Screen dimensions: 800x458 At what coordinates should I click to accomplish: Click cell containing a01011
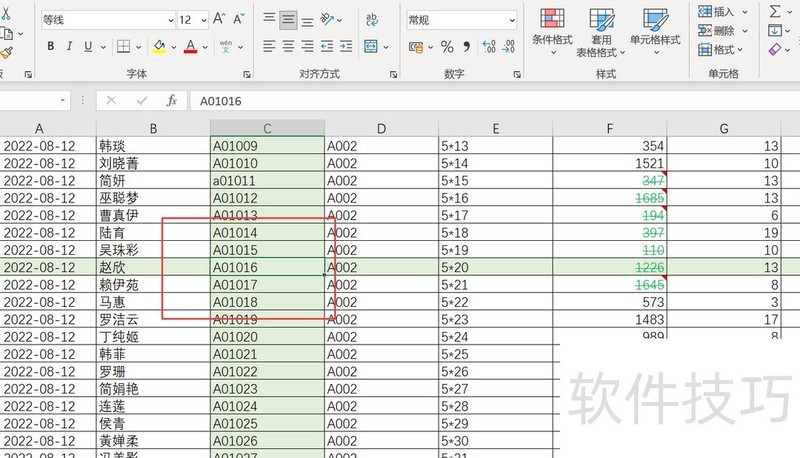click(267, 181)
